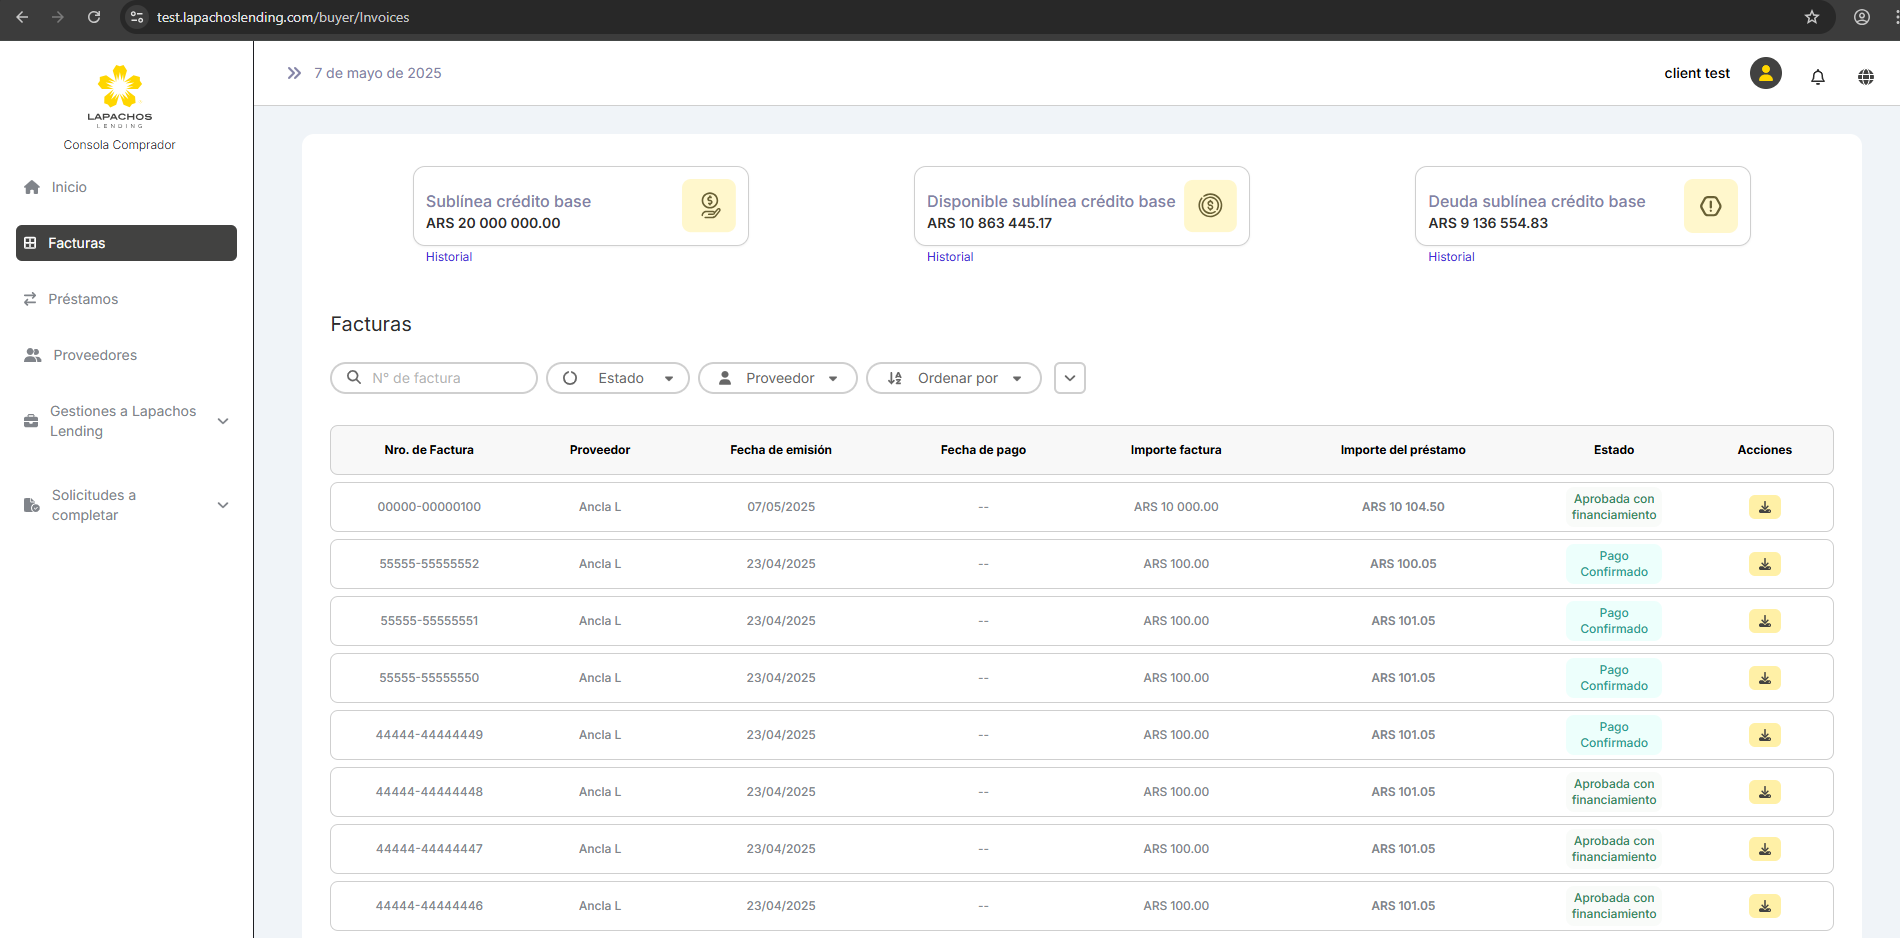Expand additional filters chevron button
Viewport: 1900px width, 938px height.
point(1069,378)
